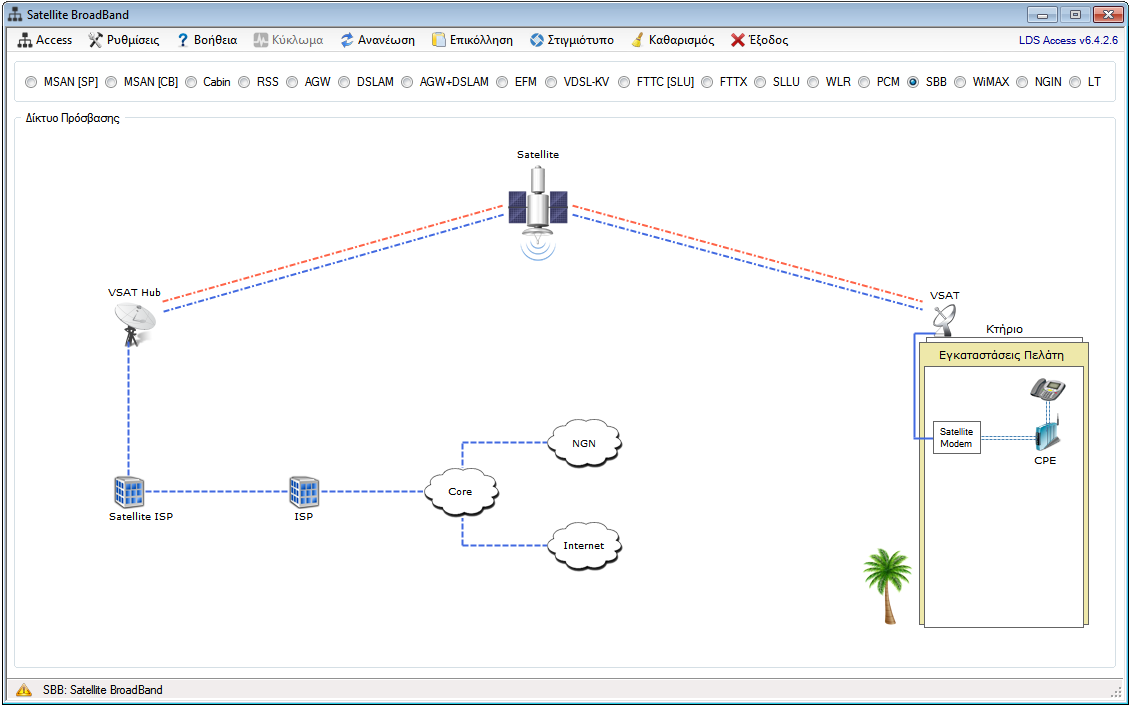
Task: Click the Satellite Modem box
Action: click(956, 438)
